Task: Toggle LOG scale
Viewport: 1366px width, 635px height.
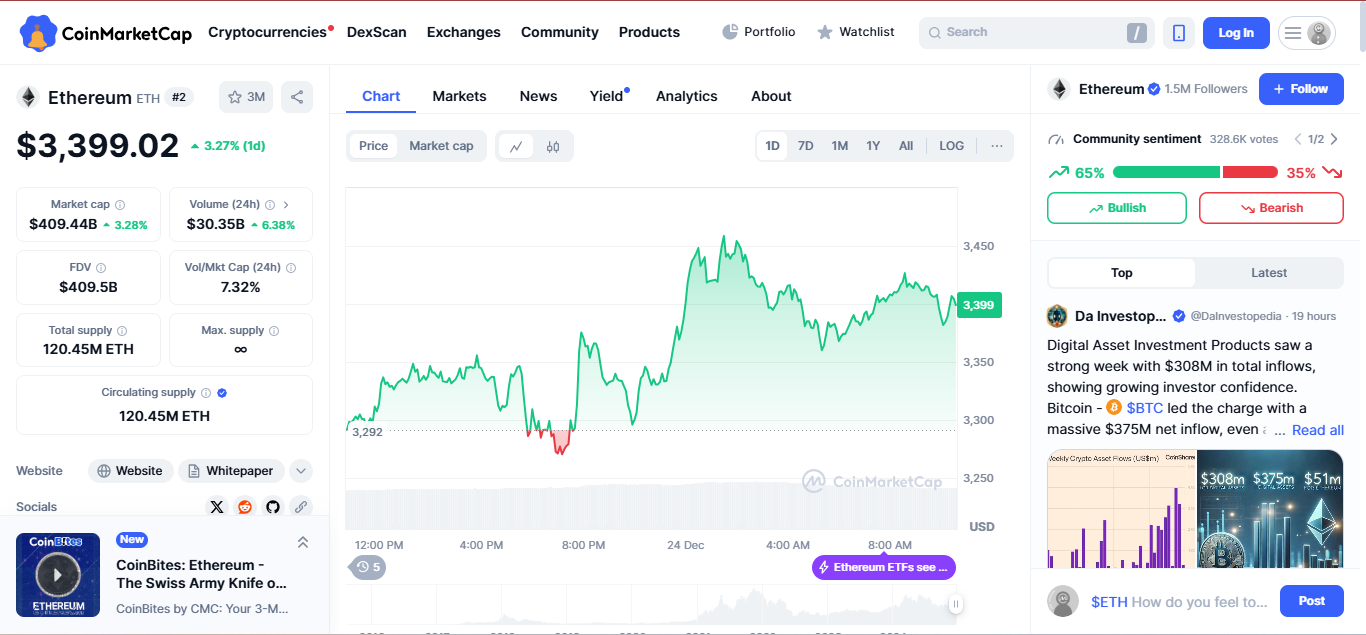Action: (952, 146)
